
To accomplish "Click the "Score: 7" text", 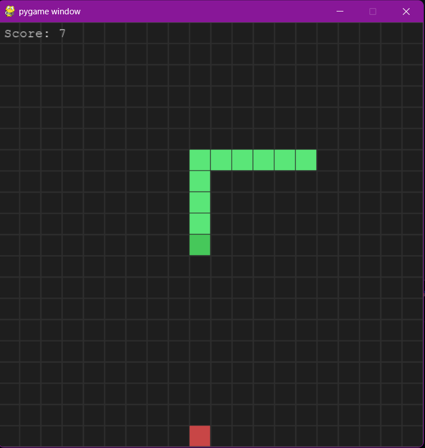I will [35, 33].
